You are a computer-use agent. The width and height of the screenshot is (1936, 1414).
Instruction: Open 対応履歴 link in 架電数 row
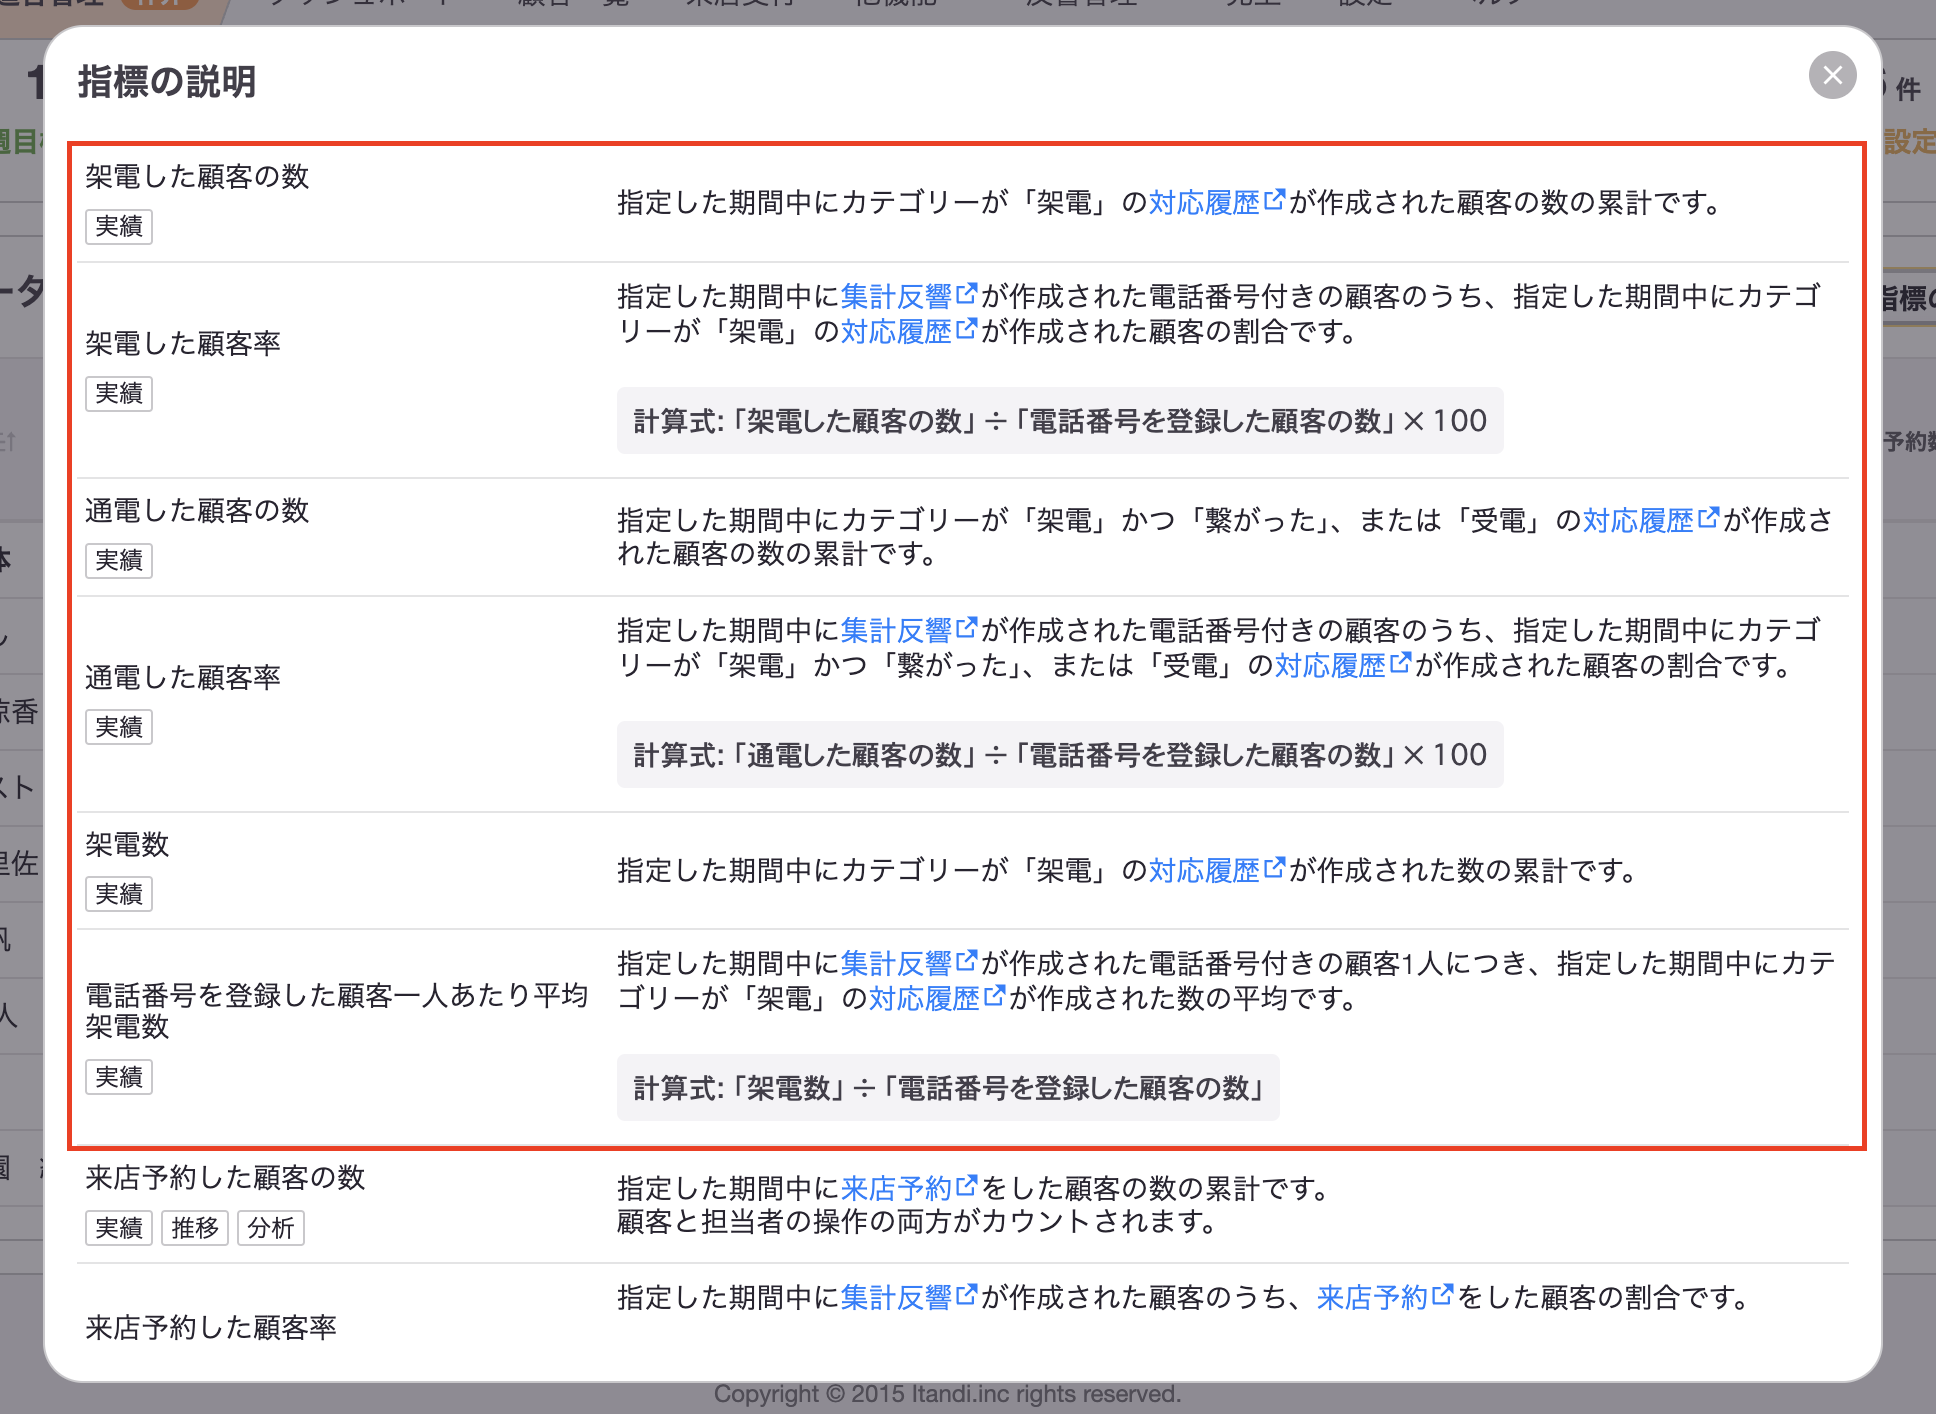(1216, 870)
